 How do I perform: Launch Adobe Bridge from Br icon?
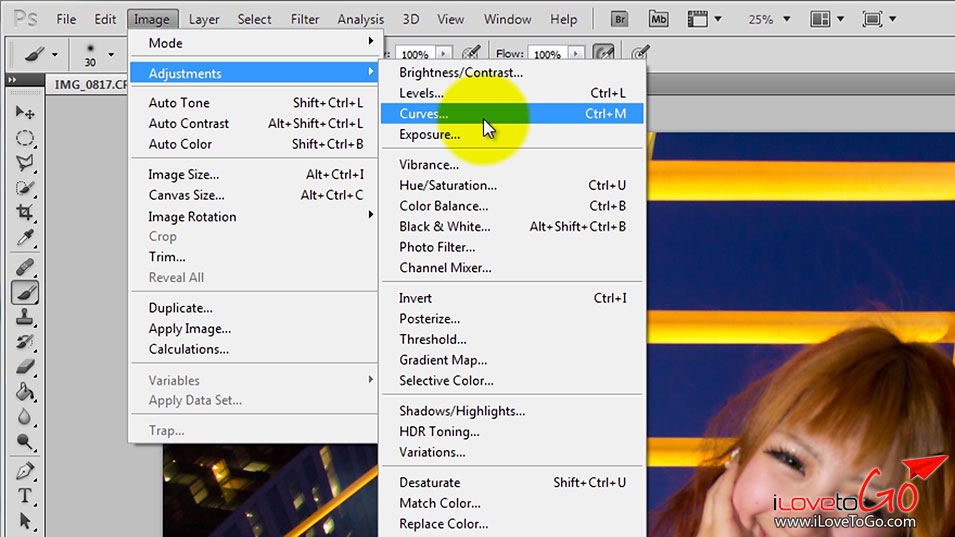[x=619, y=19]
